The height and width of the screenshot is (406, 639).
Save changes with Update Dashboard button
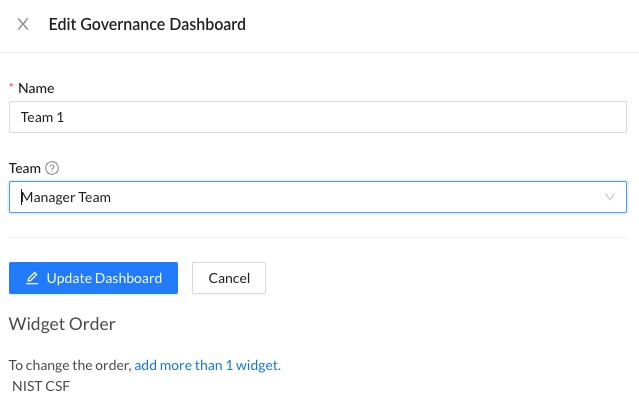(93, 278)
